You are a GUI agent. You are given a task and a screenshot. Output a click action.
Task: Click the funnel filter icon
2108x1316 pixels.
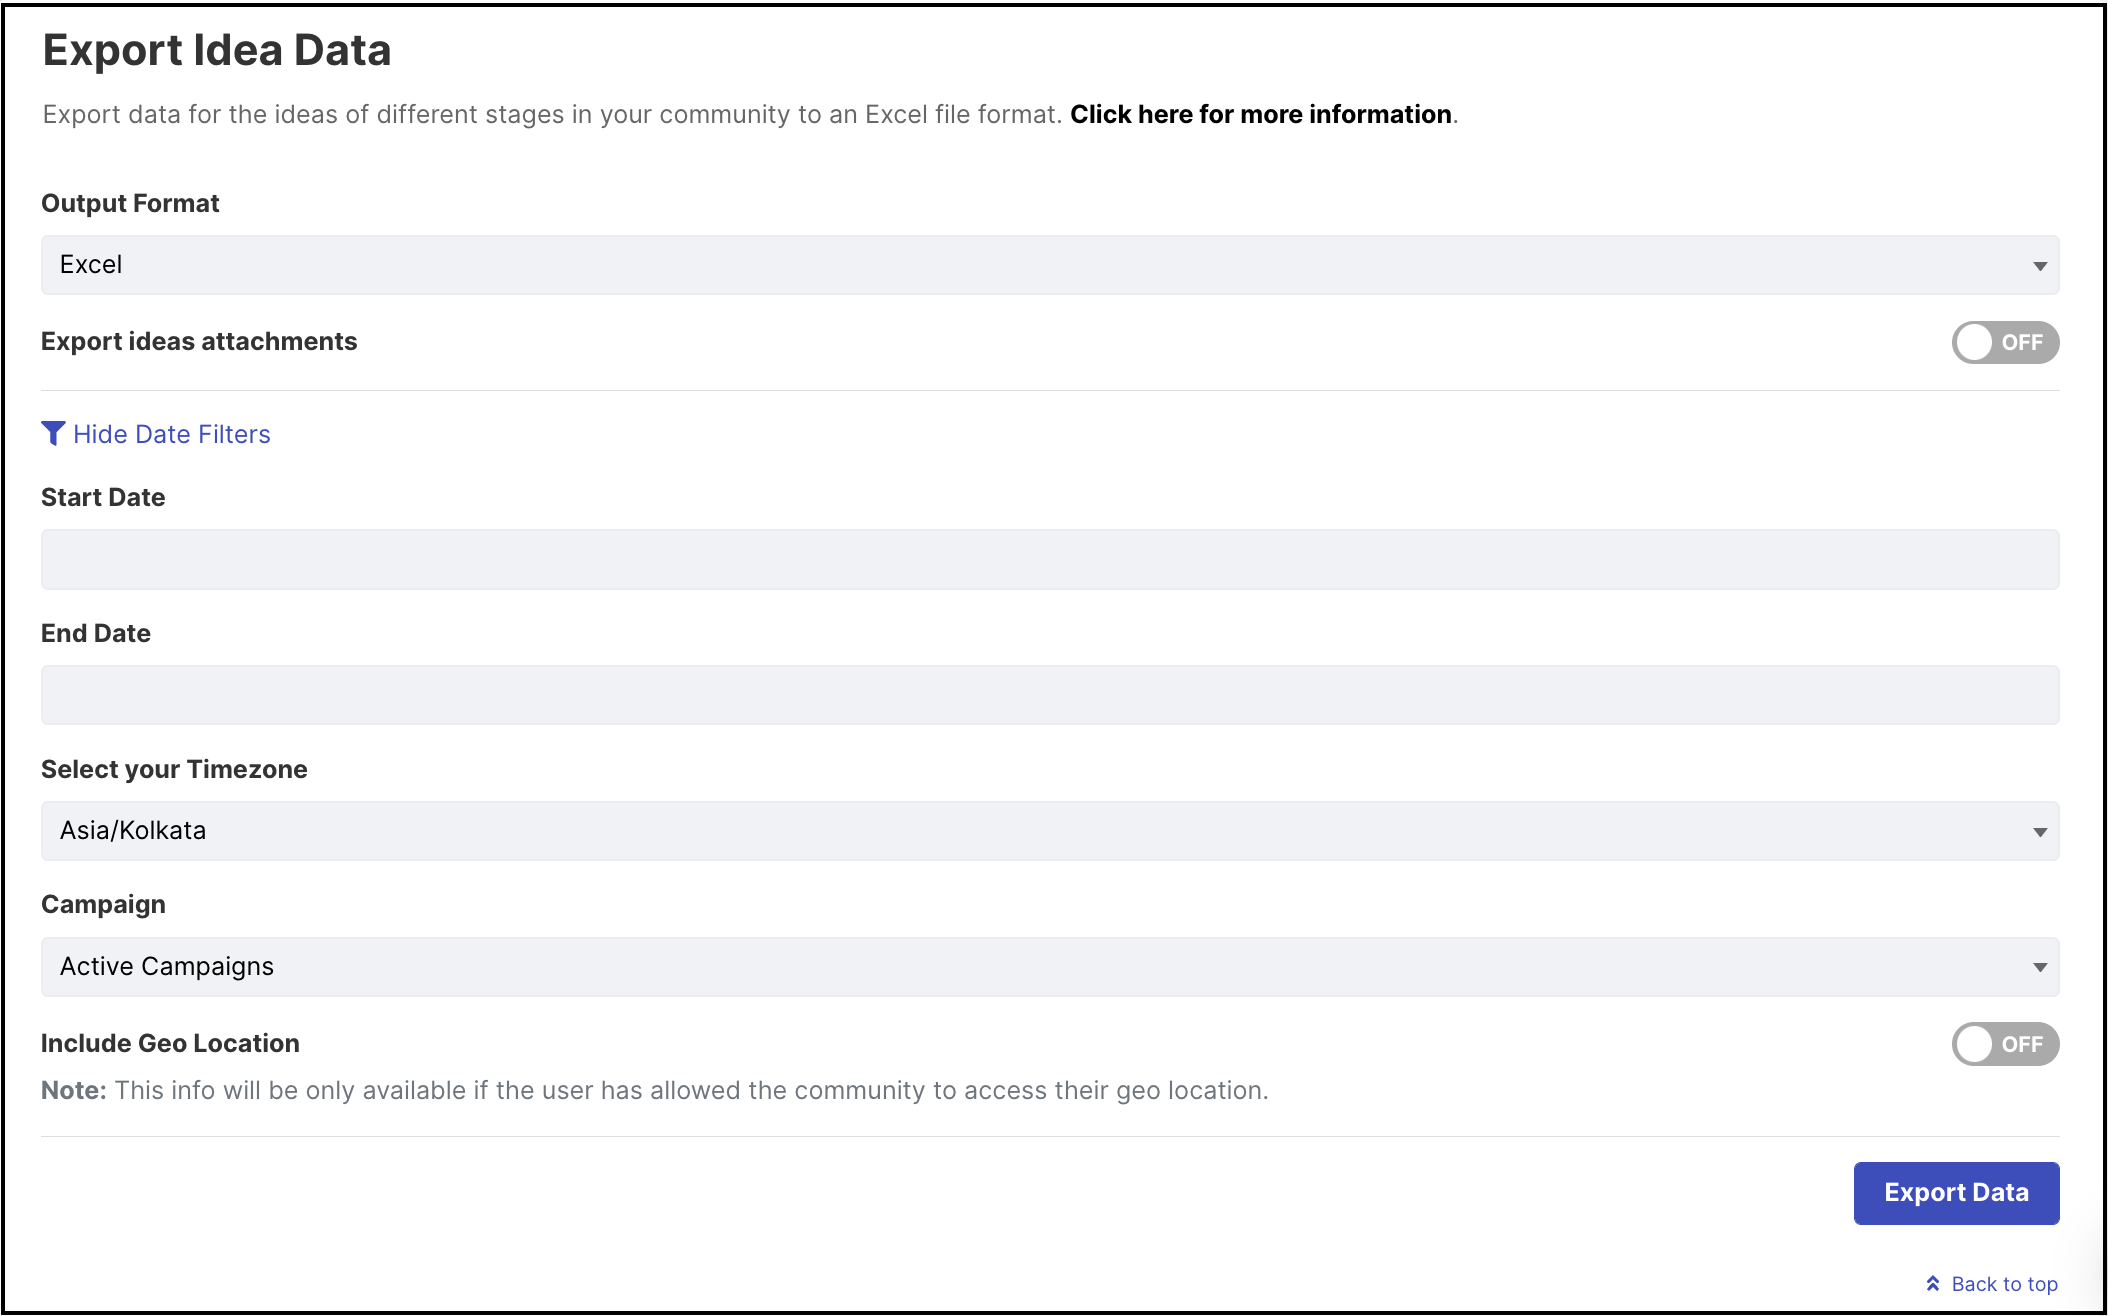click(x=53, y=433)
